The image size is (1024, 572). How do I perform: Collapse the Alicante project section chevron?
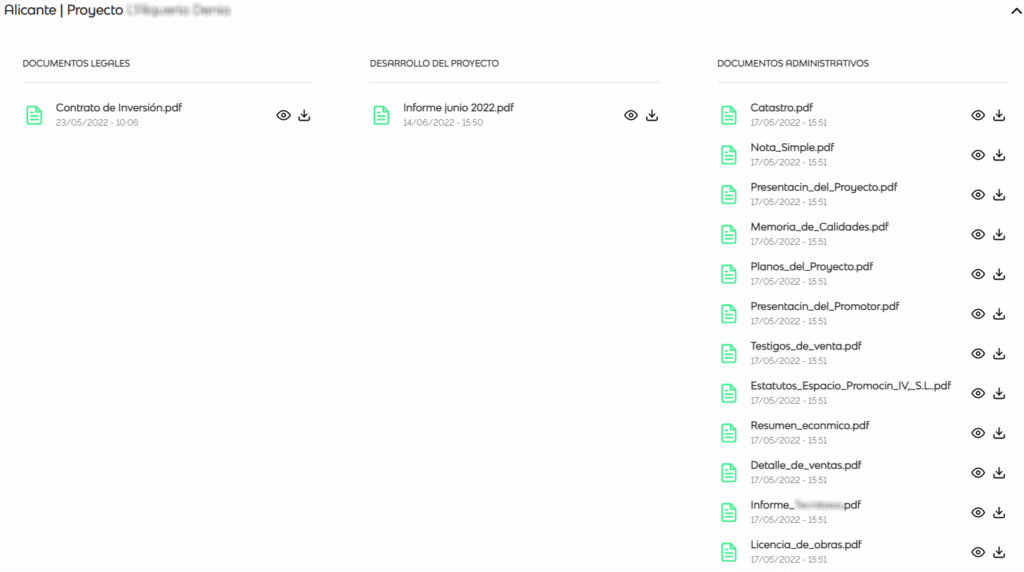pos(1015,10)
